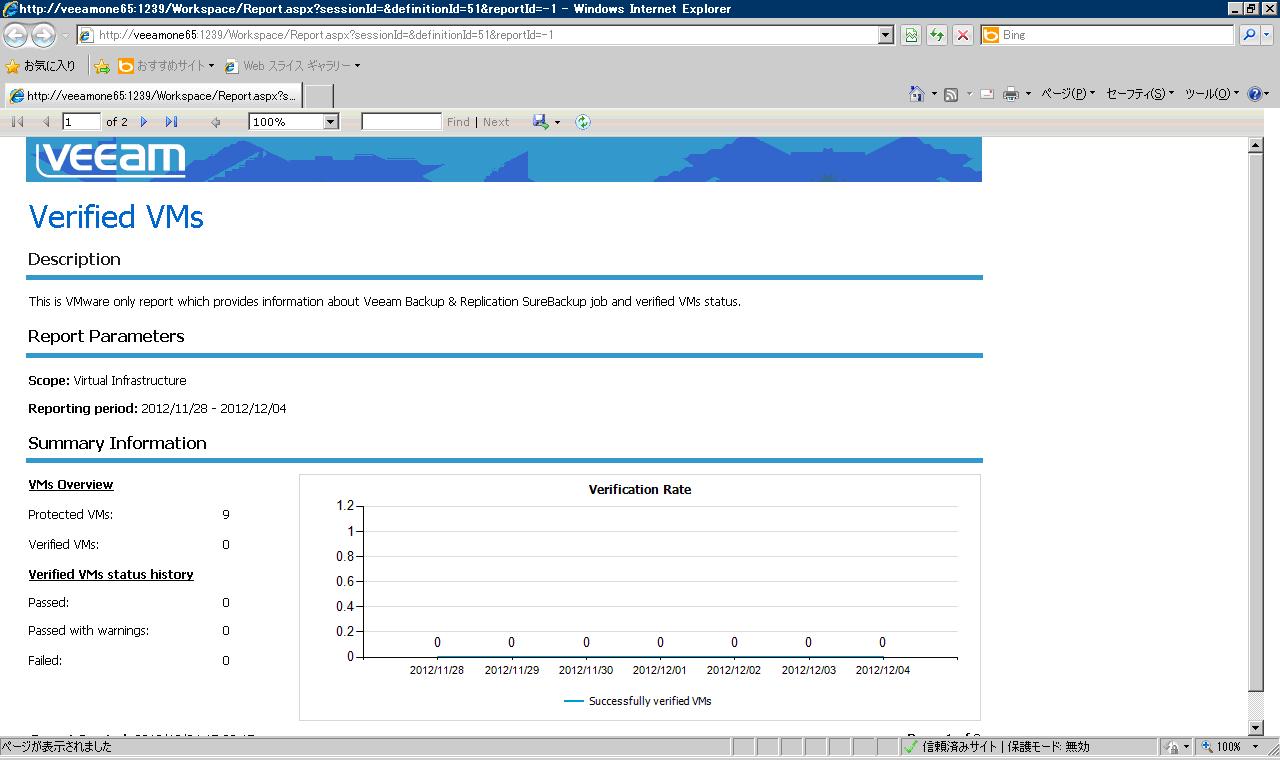Click the current page number field
Screen dimensions: 1280x760
tap(81, 122)
